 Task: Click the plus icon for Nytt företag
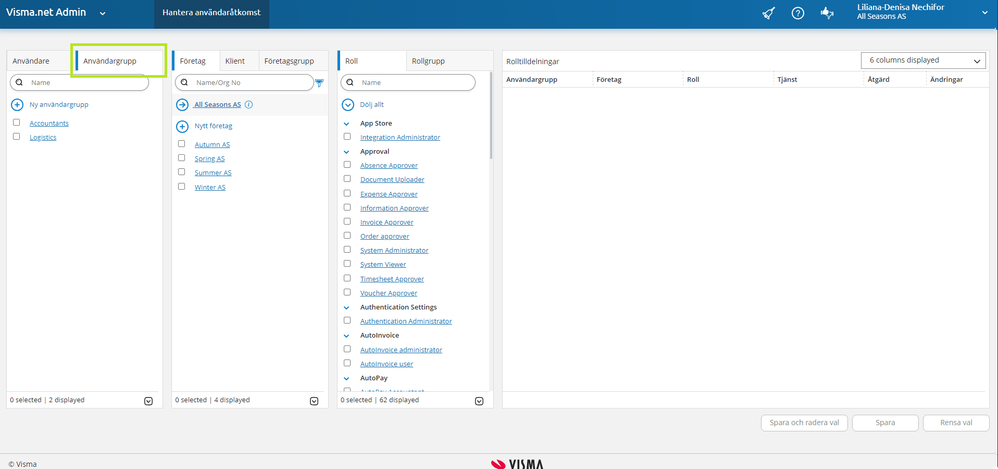point(182,127)
